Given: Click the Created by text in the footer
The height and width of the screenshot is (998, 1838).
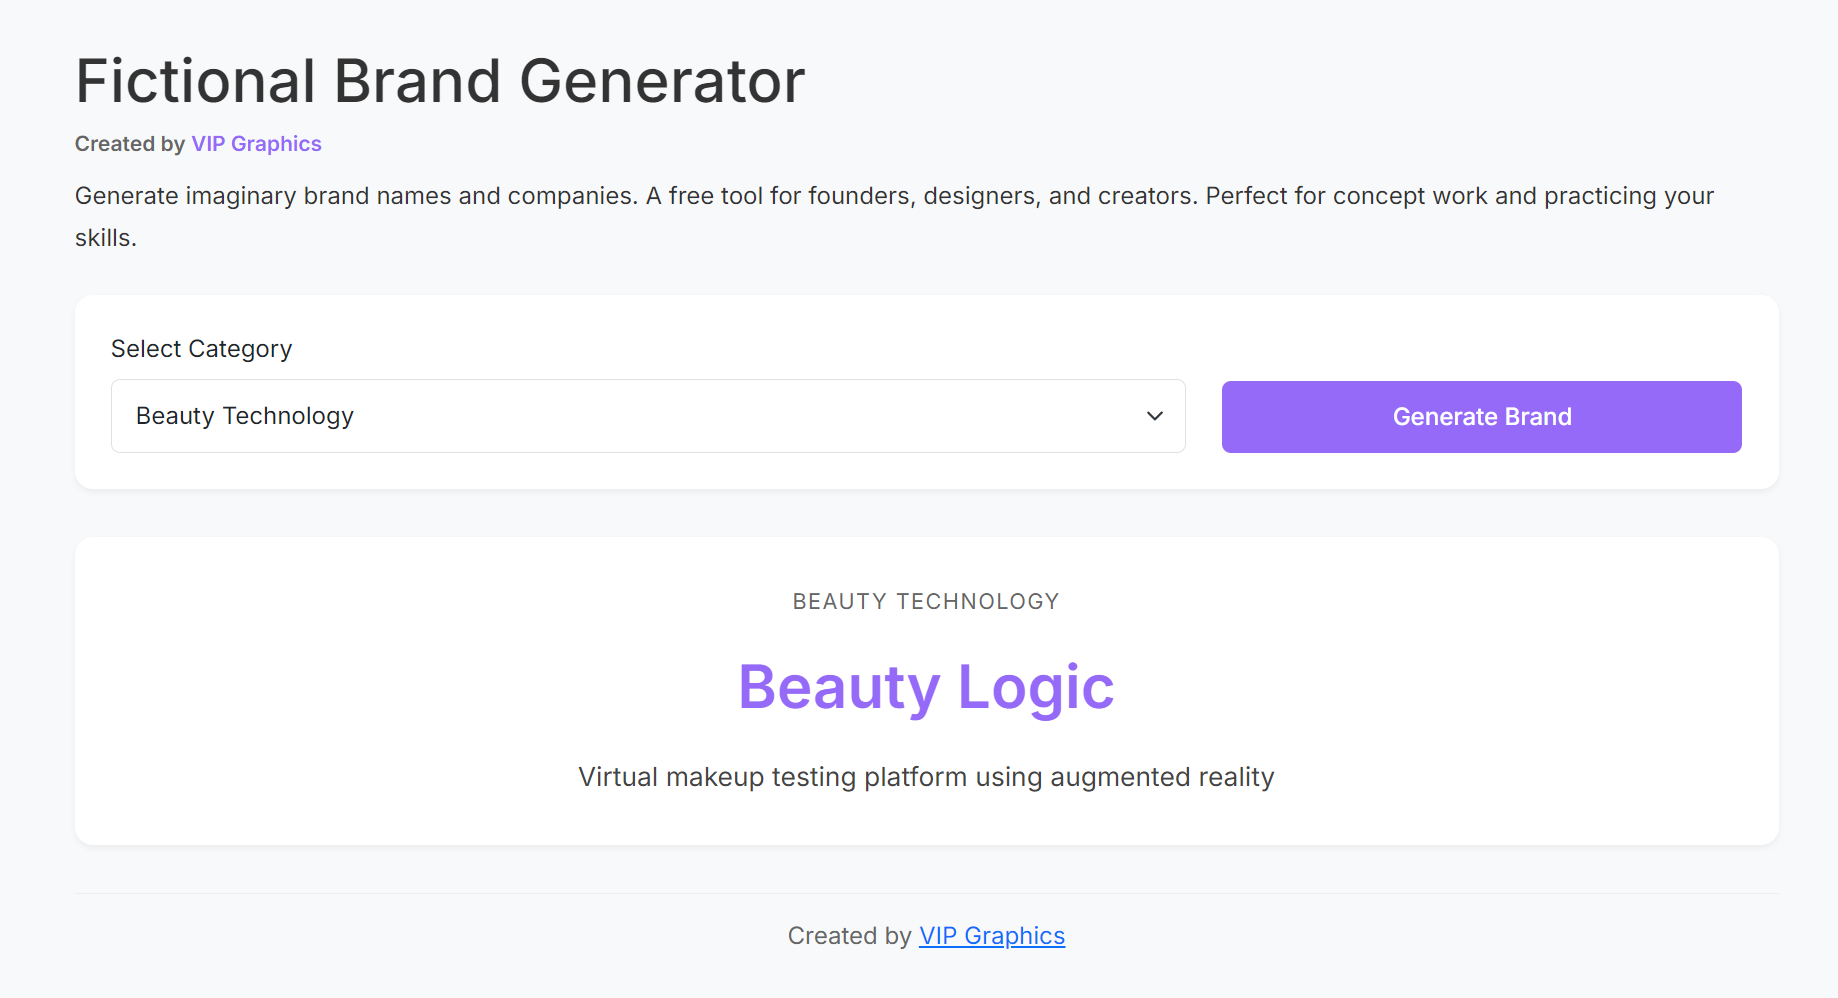Looking at the screenshot, I should click(849, 935).
